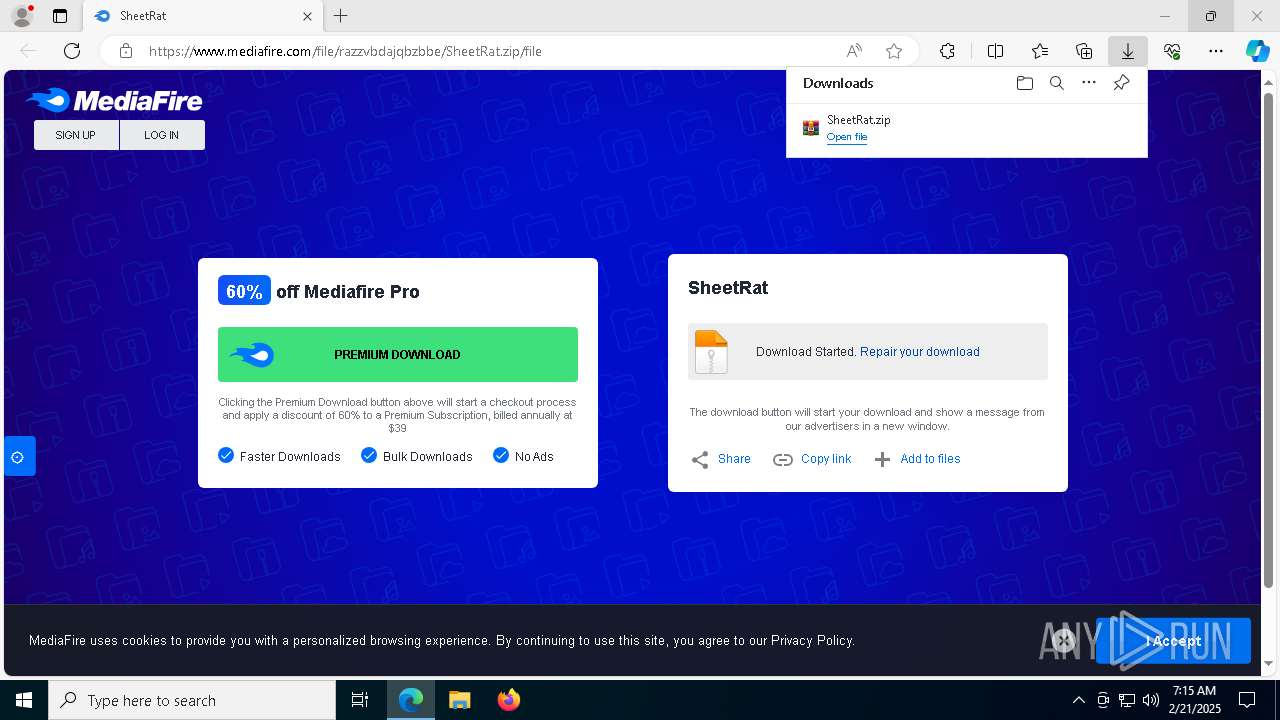Image resolution: width=1280 pixels, height=720 pixels.
Task: Accept the cookie notice
Action: (1173, 641)
